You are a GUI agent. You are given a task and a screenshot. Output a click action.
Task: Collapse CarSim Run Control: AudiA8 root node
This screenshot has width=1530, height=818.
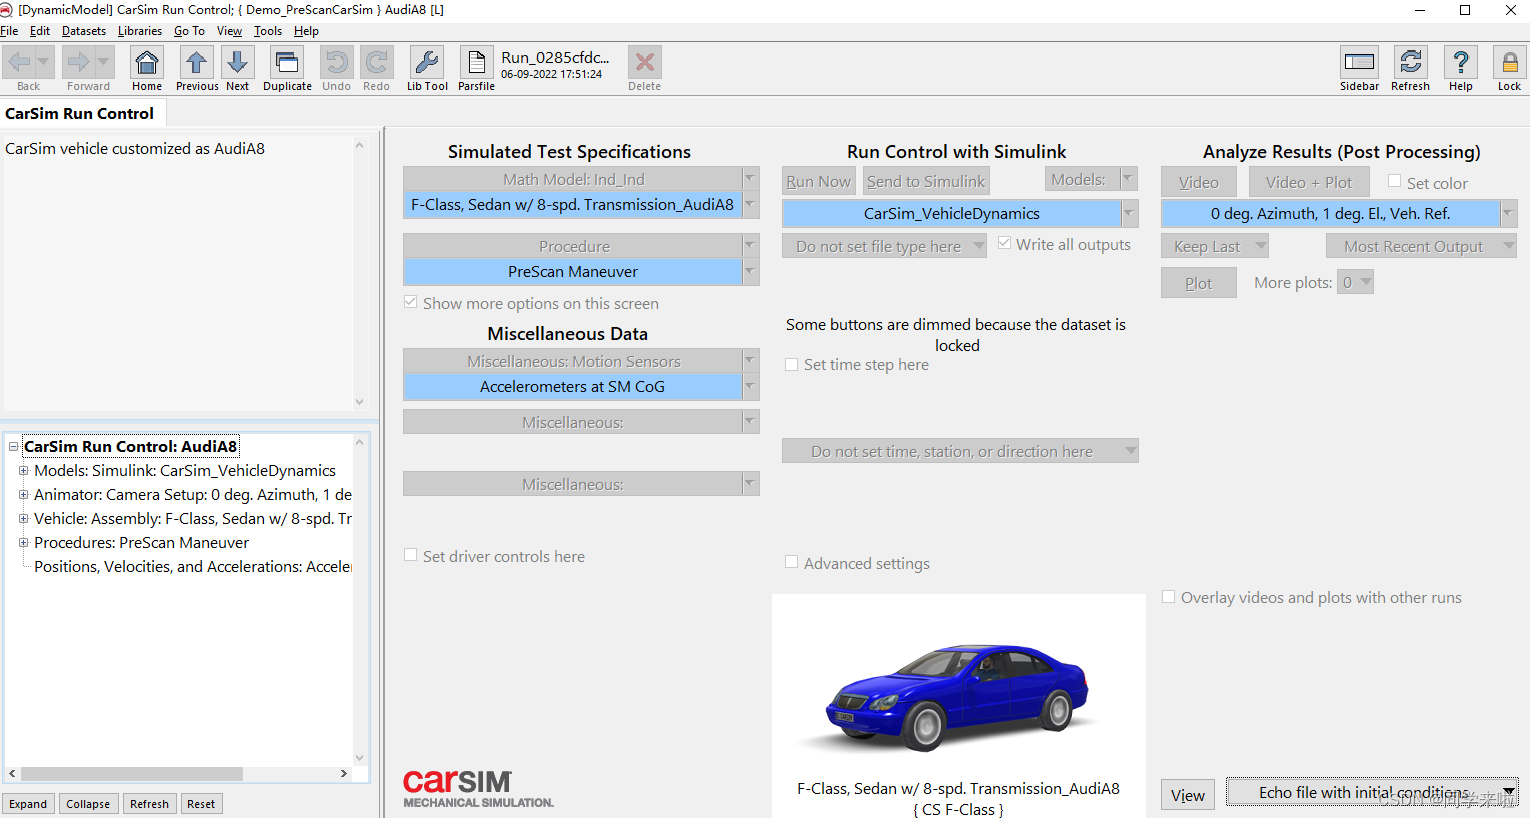pyautogui.click(x=13, y=446)
